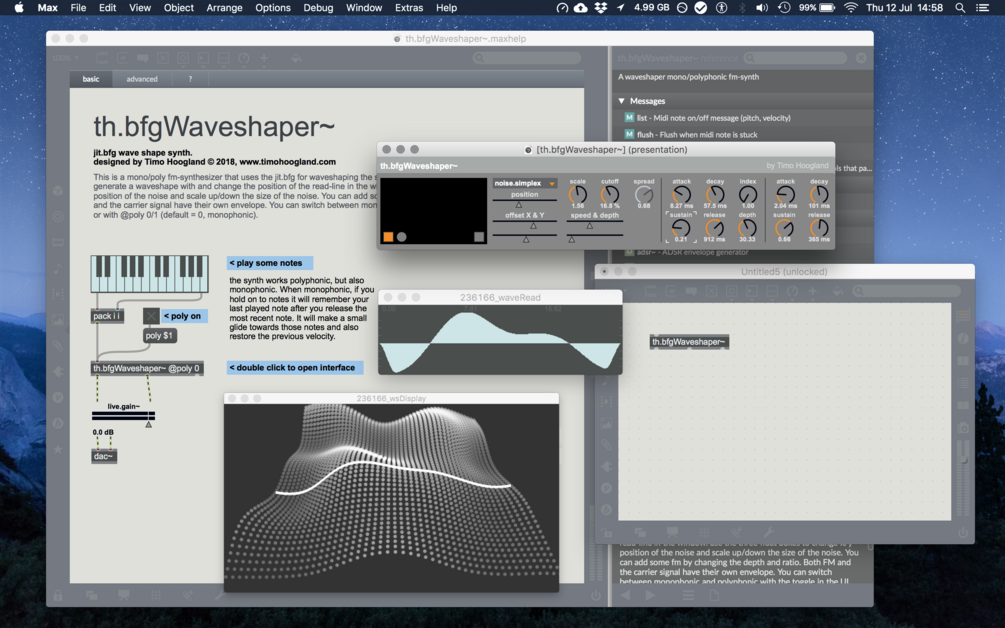1005x628 pixels.
Task: Toggle the grey circle button in synth display
Action: (x=402, y=236)
